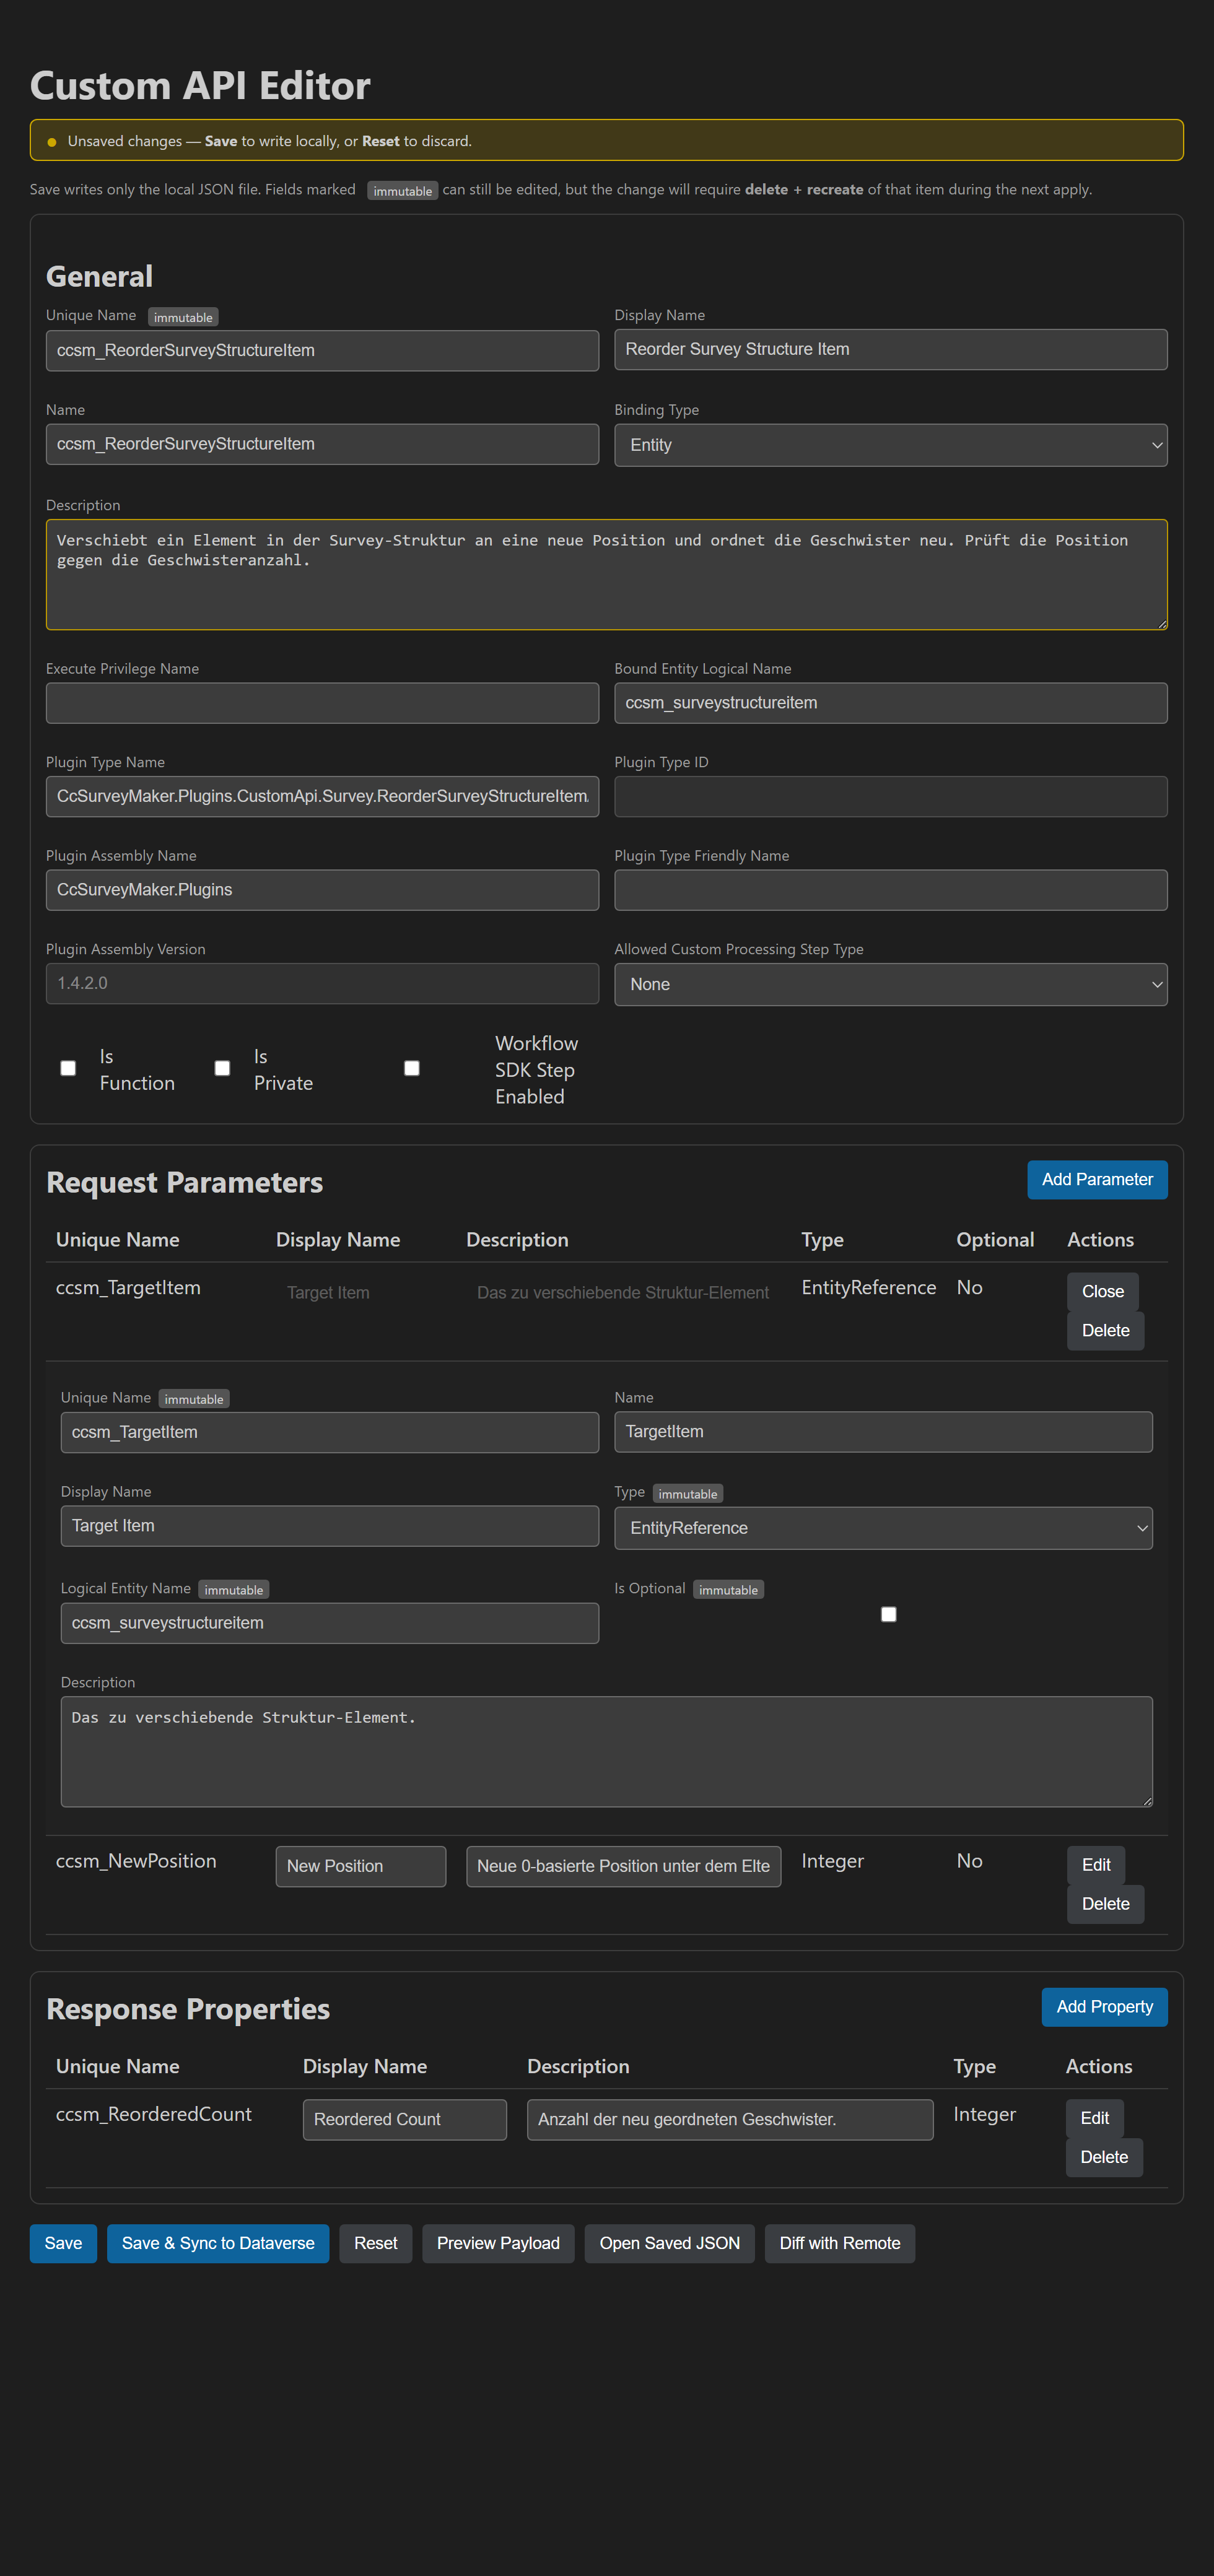This screenshot has width=1214, height=2576.
Task: Click the Add Property button
Action: click(x=1104, y=2007)
